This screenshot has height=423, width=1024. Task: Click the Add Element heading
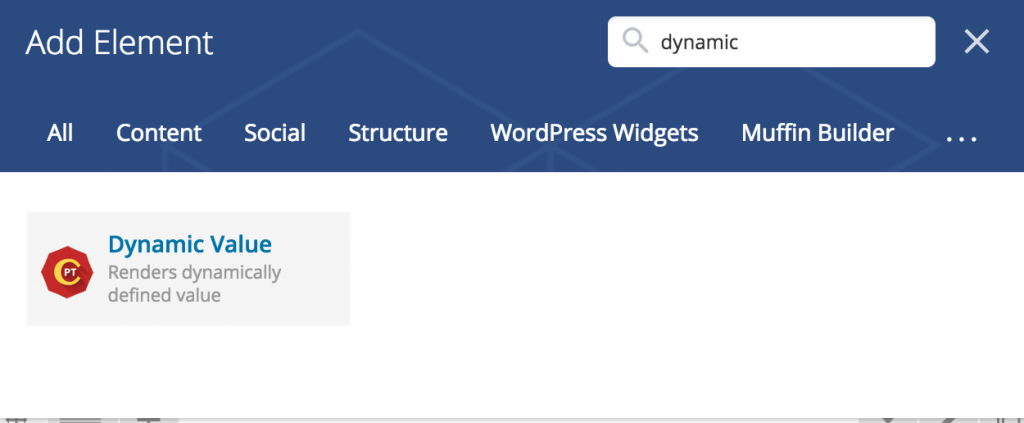120,43
